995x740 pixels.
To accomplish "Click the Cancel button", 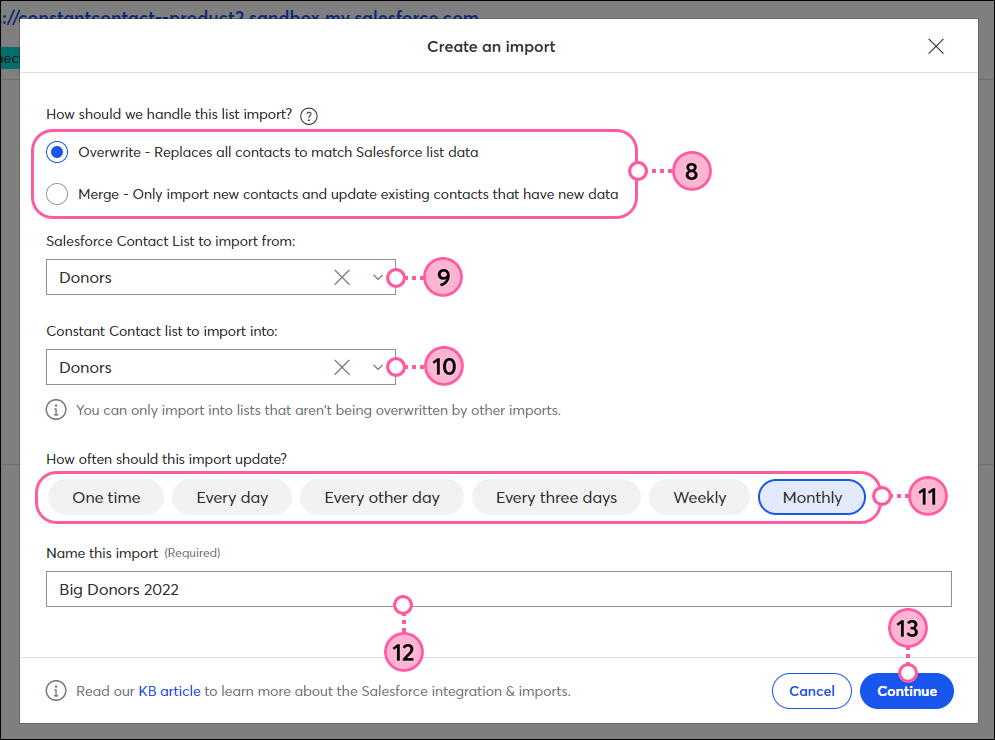I will click(x=812, y=691).
